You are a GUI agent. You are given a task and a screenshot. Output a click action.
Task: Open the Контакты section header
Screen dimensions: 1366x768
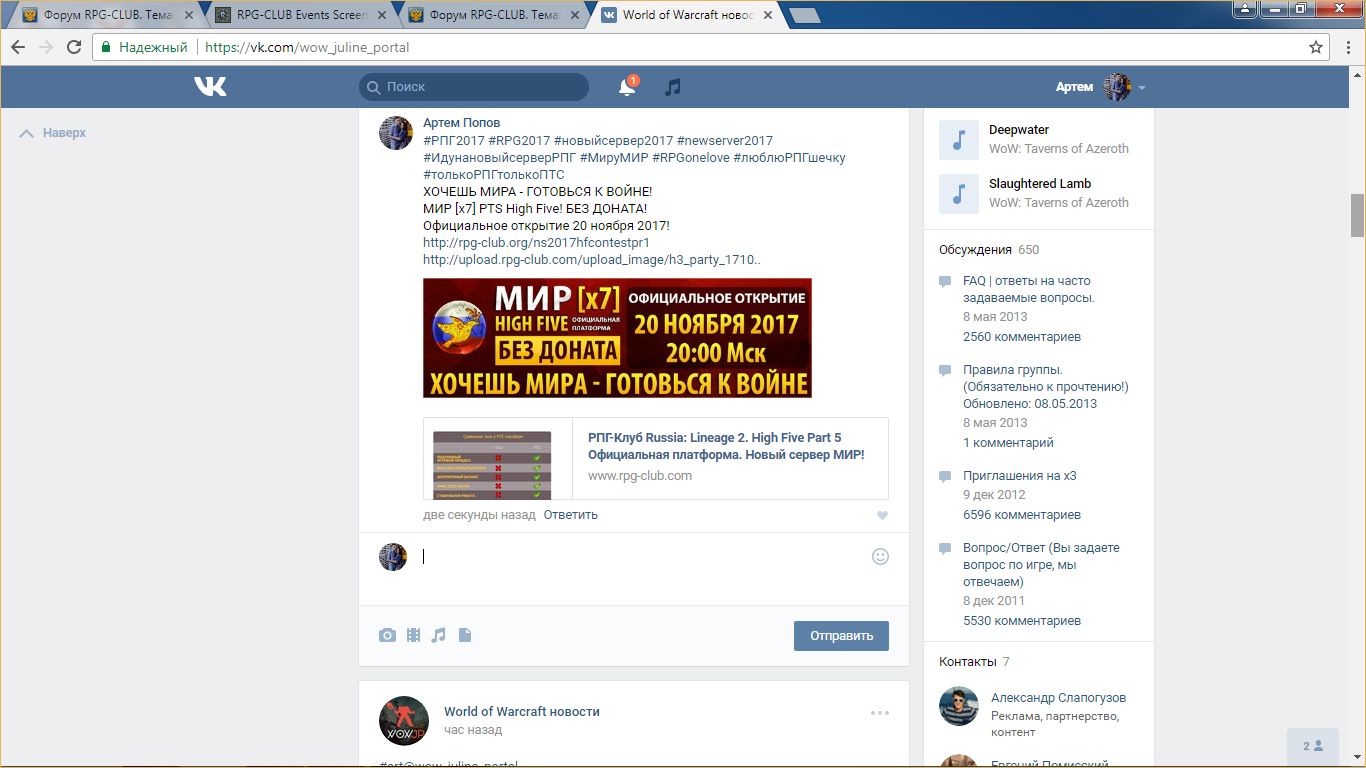(x=968, y=662)
